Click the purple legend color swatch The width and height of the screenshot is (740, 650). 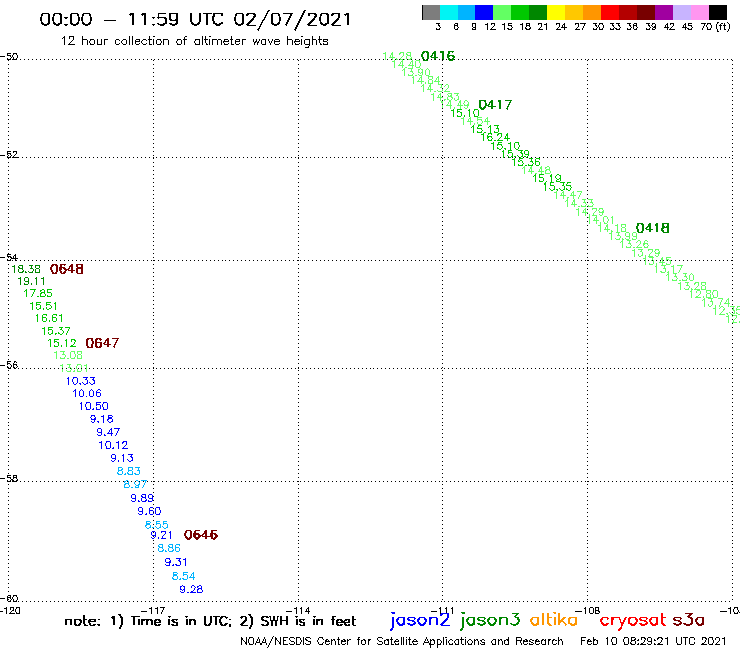coord(664,12)
